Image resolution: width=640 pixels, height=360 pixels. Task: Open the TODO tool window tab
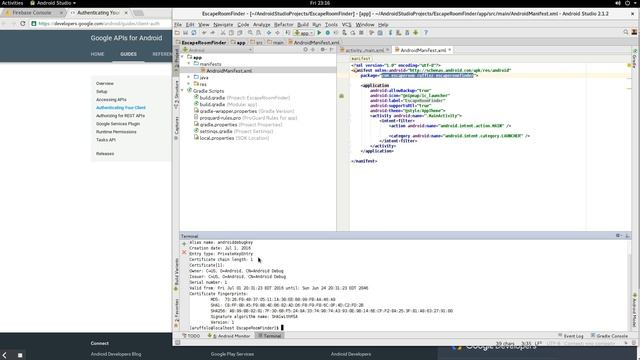click(191, 336)
